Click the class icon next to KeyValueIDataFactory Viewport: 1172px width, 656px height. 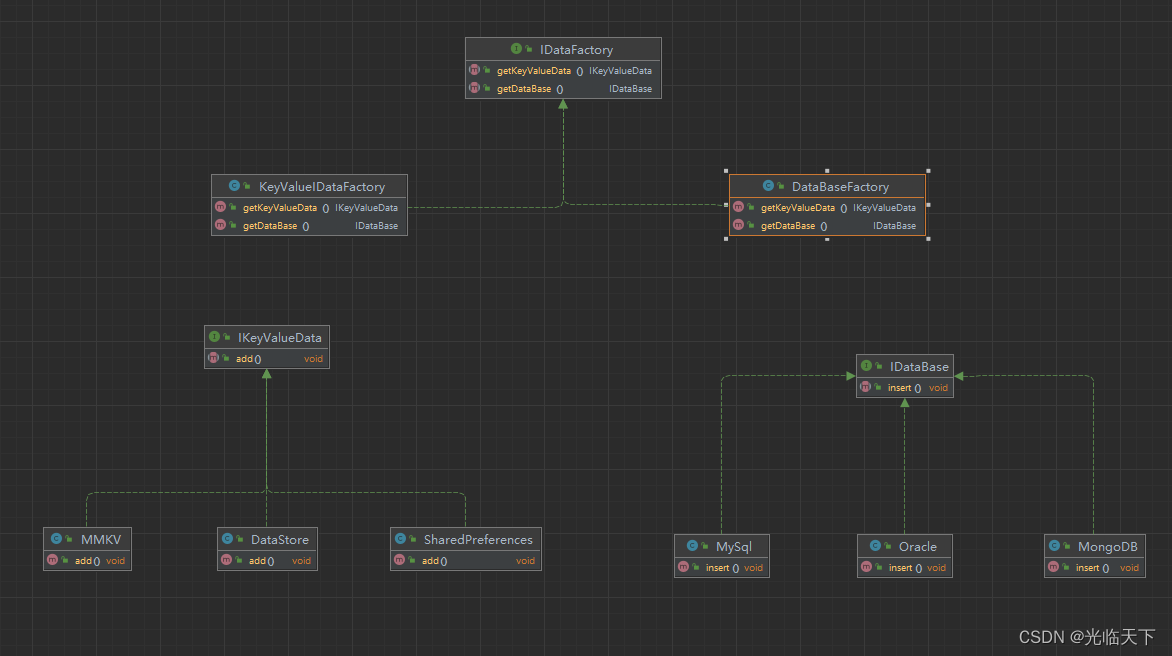point(235,186)
